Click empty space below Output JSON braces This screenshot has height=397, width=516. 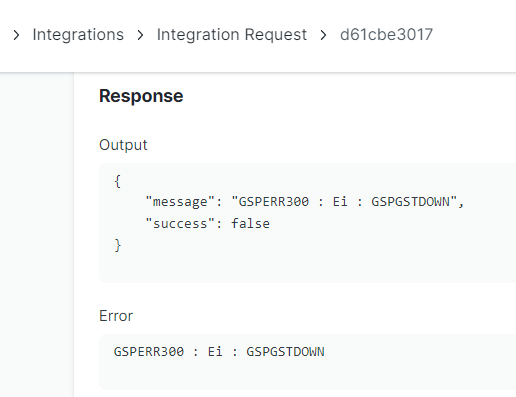tap(300, 268)
